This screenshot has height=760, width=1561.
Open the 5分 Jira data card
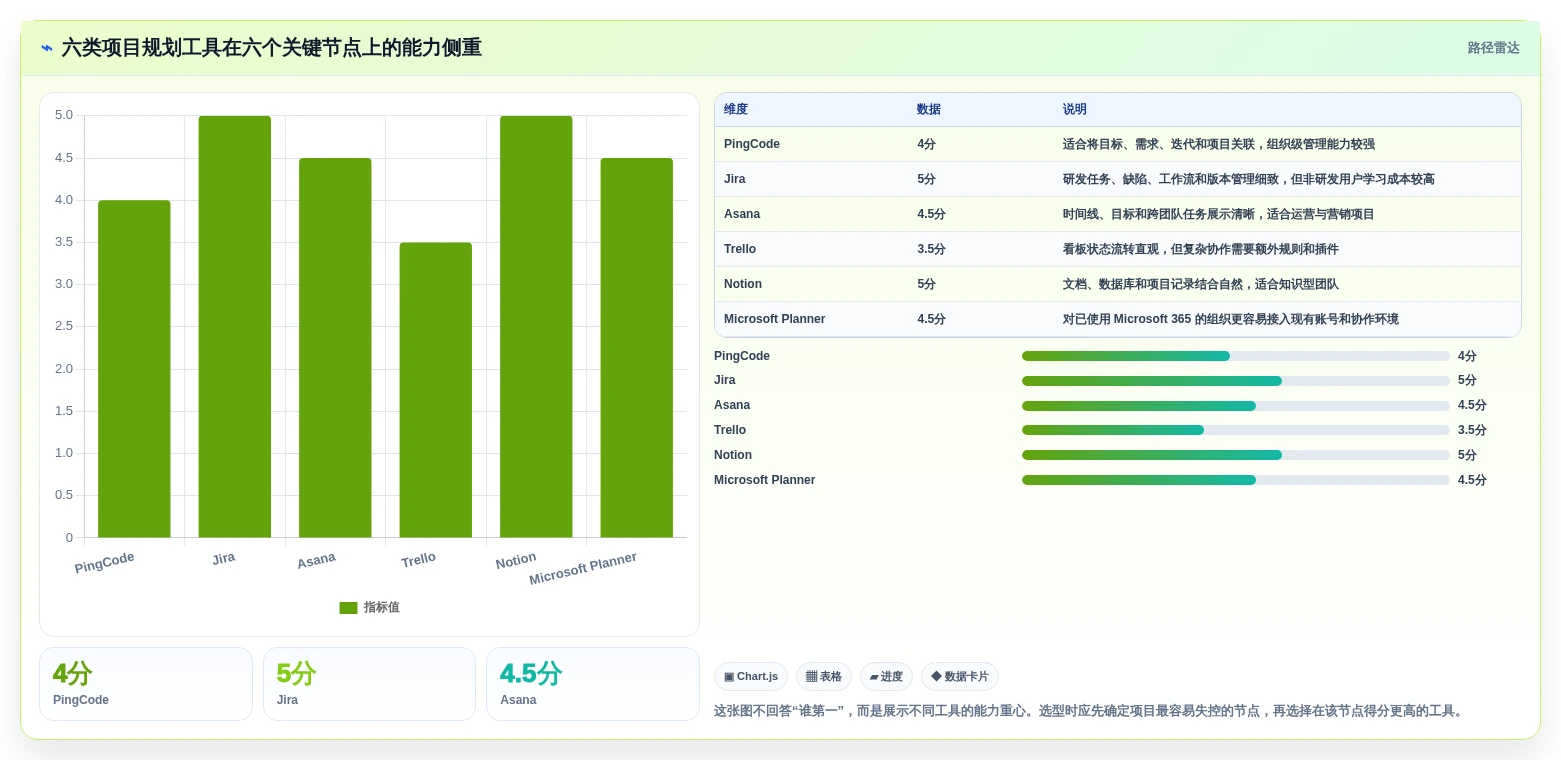pos(369,684)
